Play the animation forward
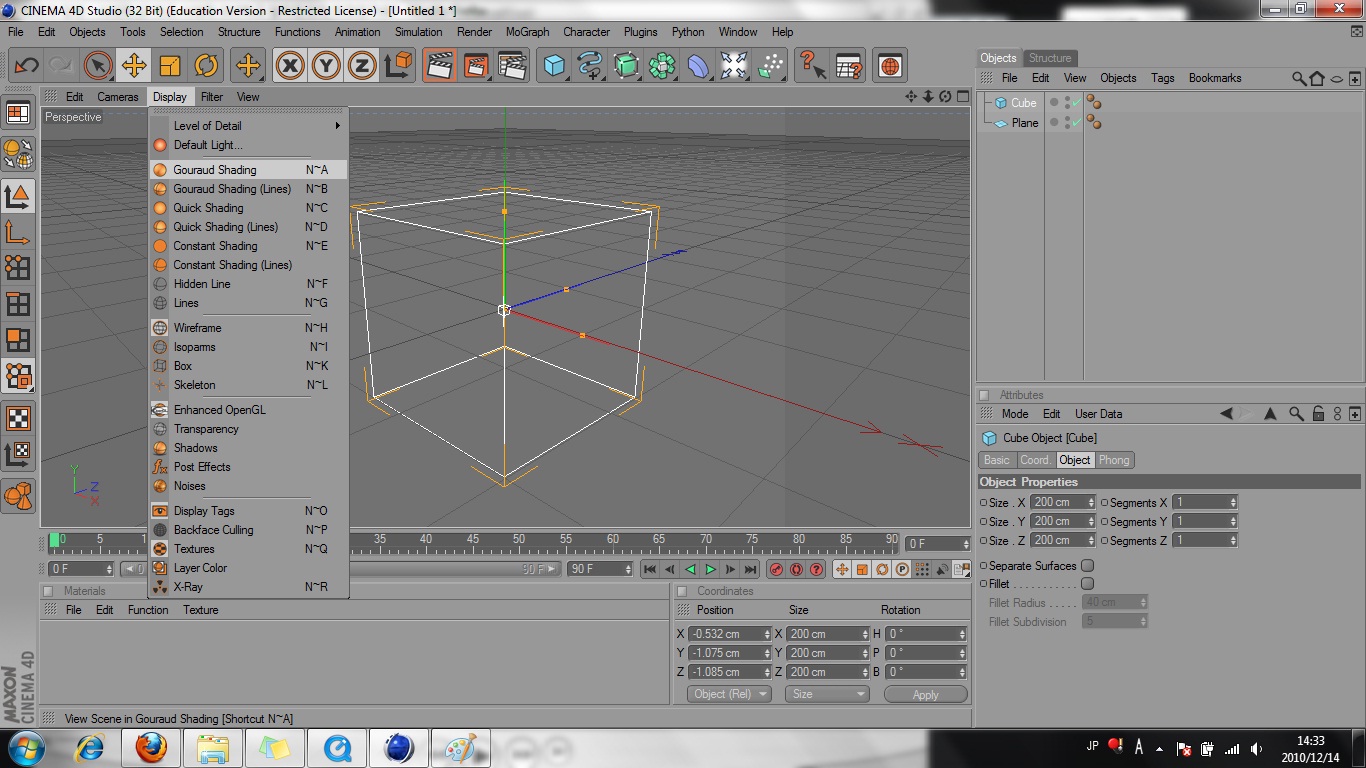The height and width of the screenshot is (768, 1366). click(710, 569)
